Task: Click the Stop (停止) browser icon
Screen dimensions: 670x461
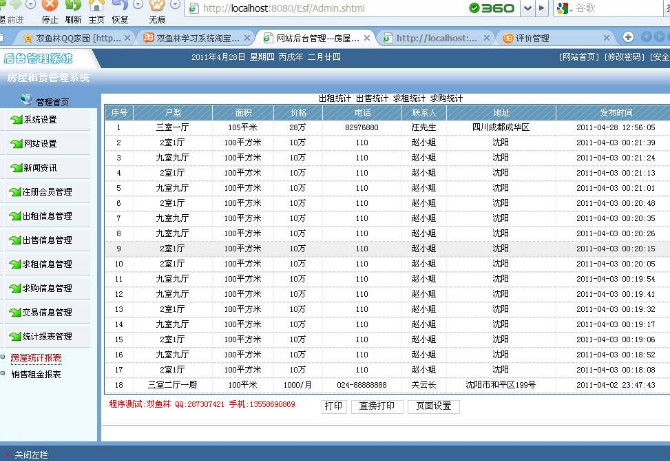Action: pos(50,6)
